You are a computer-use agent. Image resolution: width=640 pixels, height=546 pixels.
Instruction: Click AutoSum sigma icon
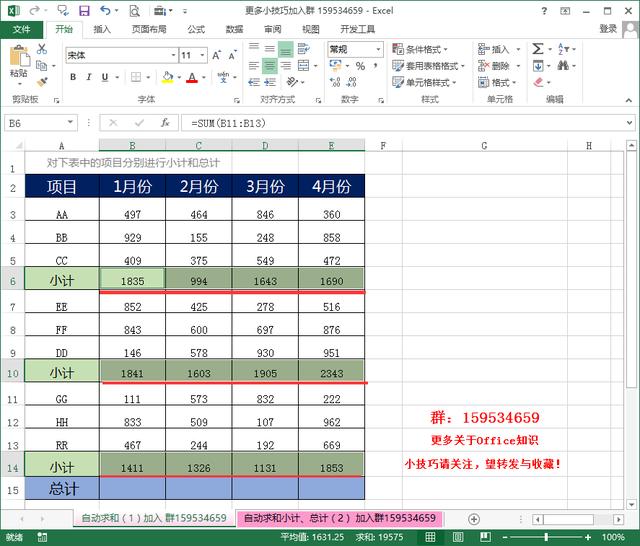point(538,49)
